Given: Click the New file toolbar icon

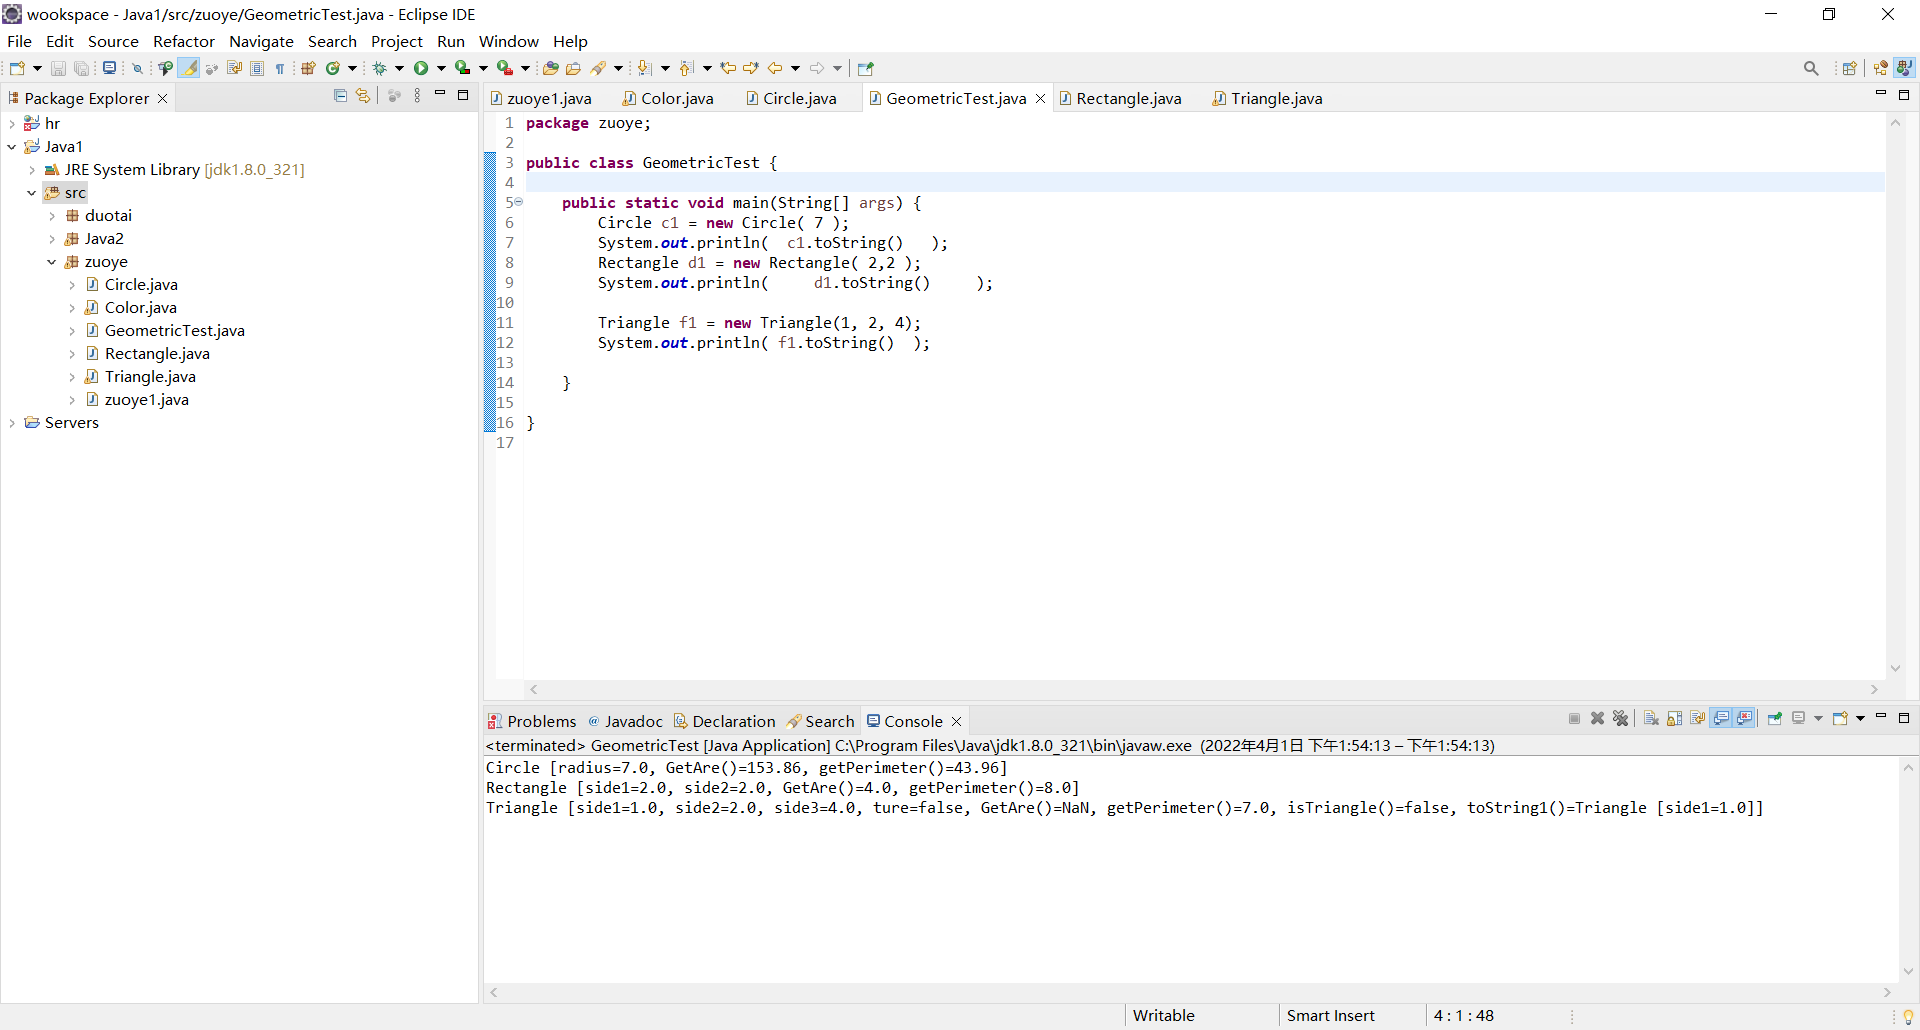Looking at the screenshot, I should coord(17,68).
